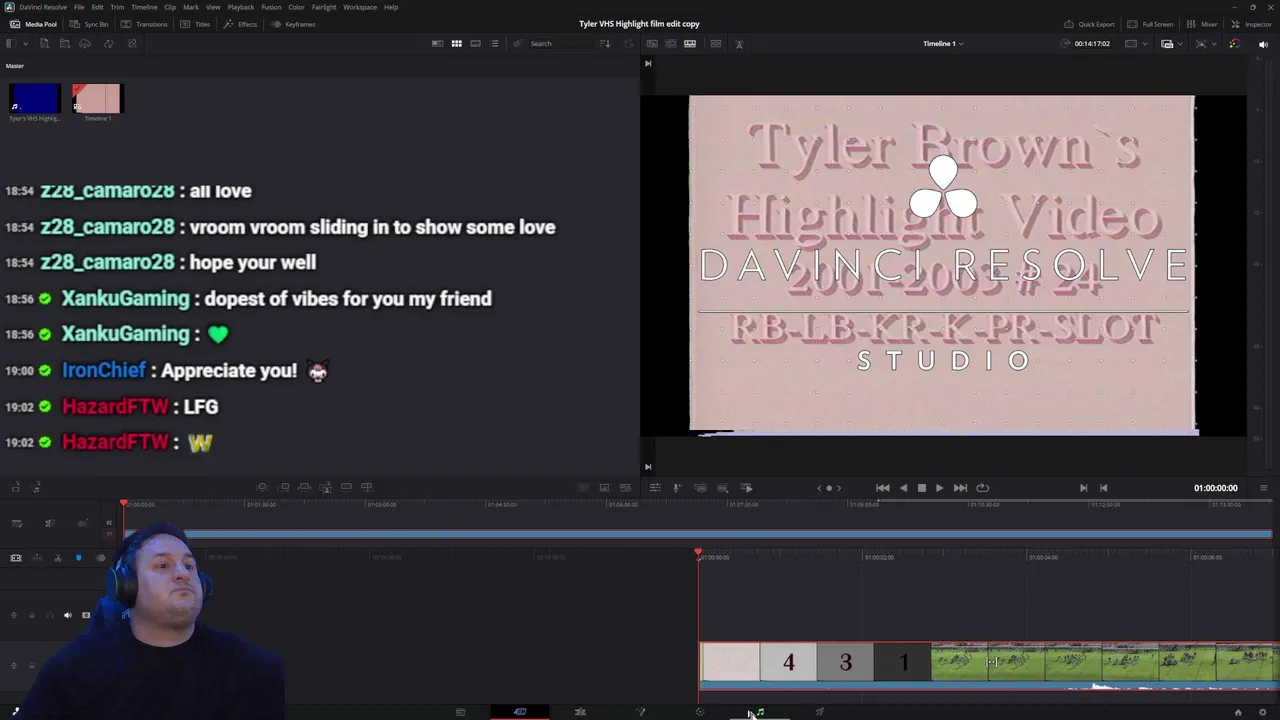This screenshot has width=1280, height=720.
Task: Switch to the Fairlight page
Action: pyautogui.click(x=760, y=712)
